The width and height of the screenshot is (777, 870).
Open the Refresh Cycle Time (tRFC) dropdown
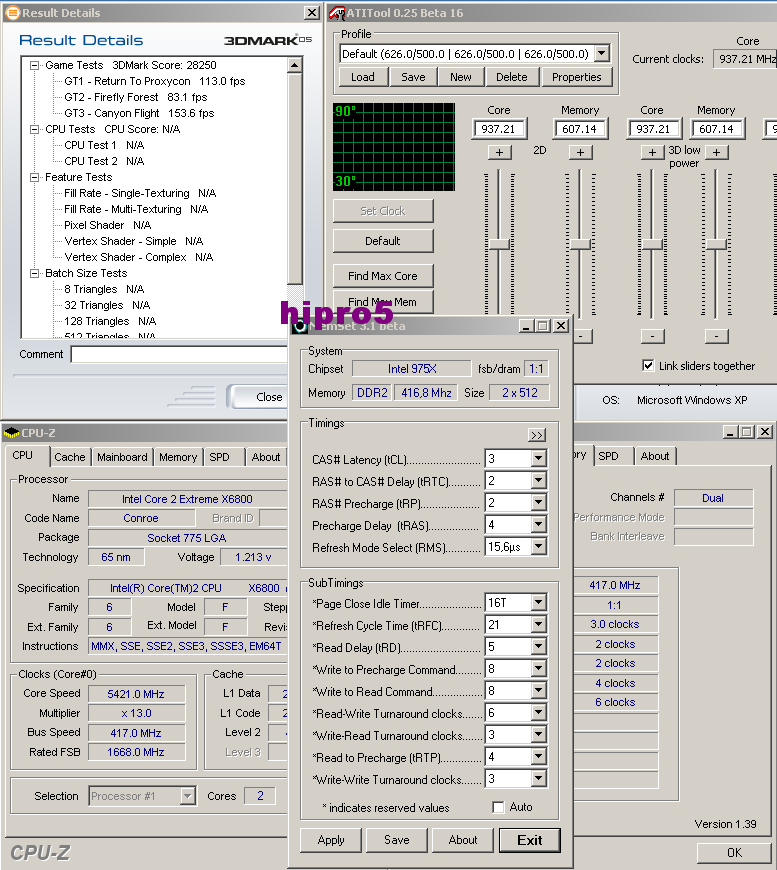click(x=538, y=625)
